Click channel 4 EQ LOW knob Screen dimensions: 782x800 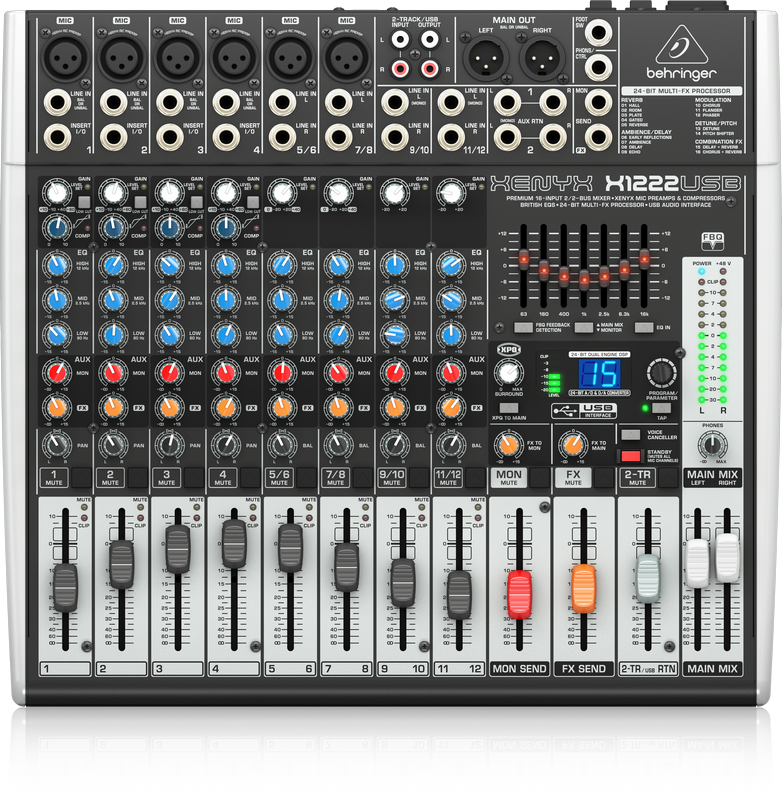pyautogui.click(x=225, y=335)
